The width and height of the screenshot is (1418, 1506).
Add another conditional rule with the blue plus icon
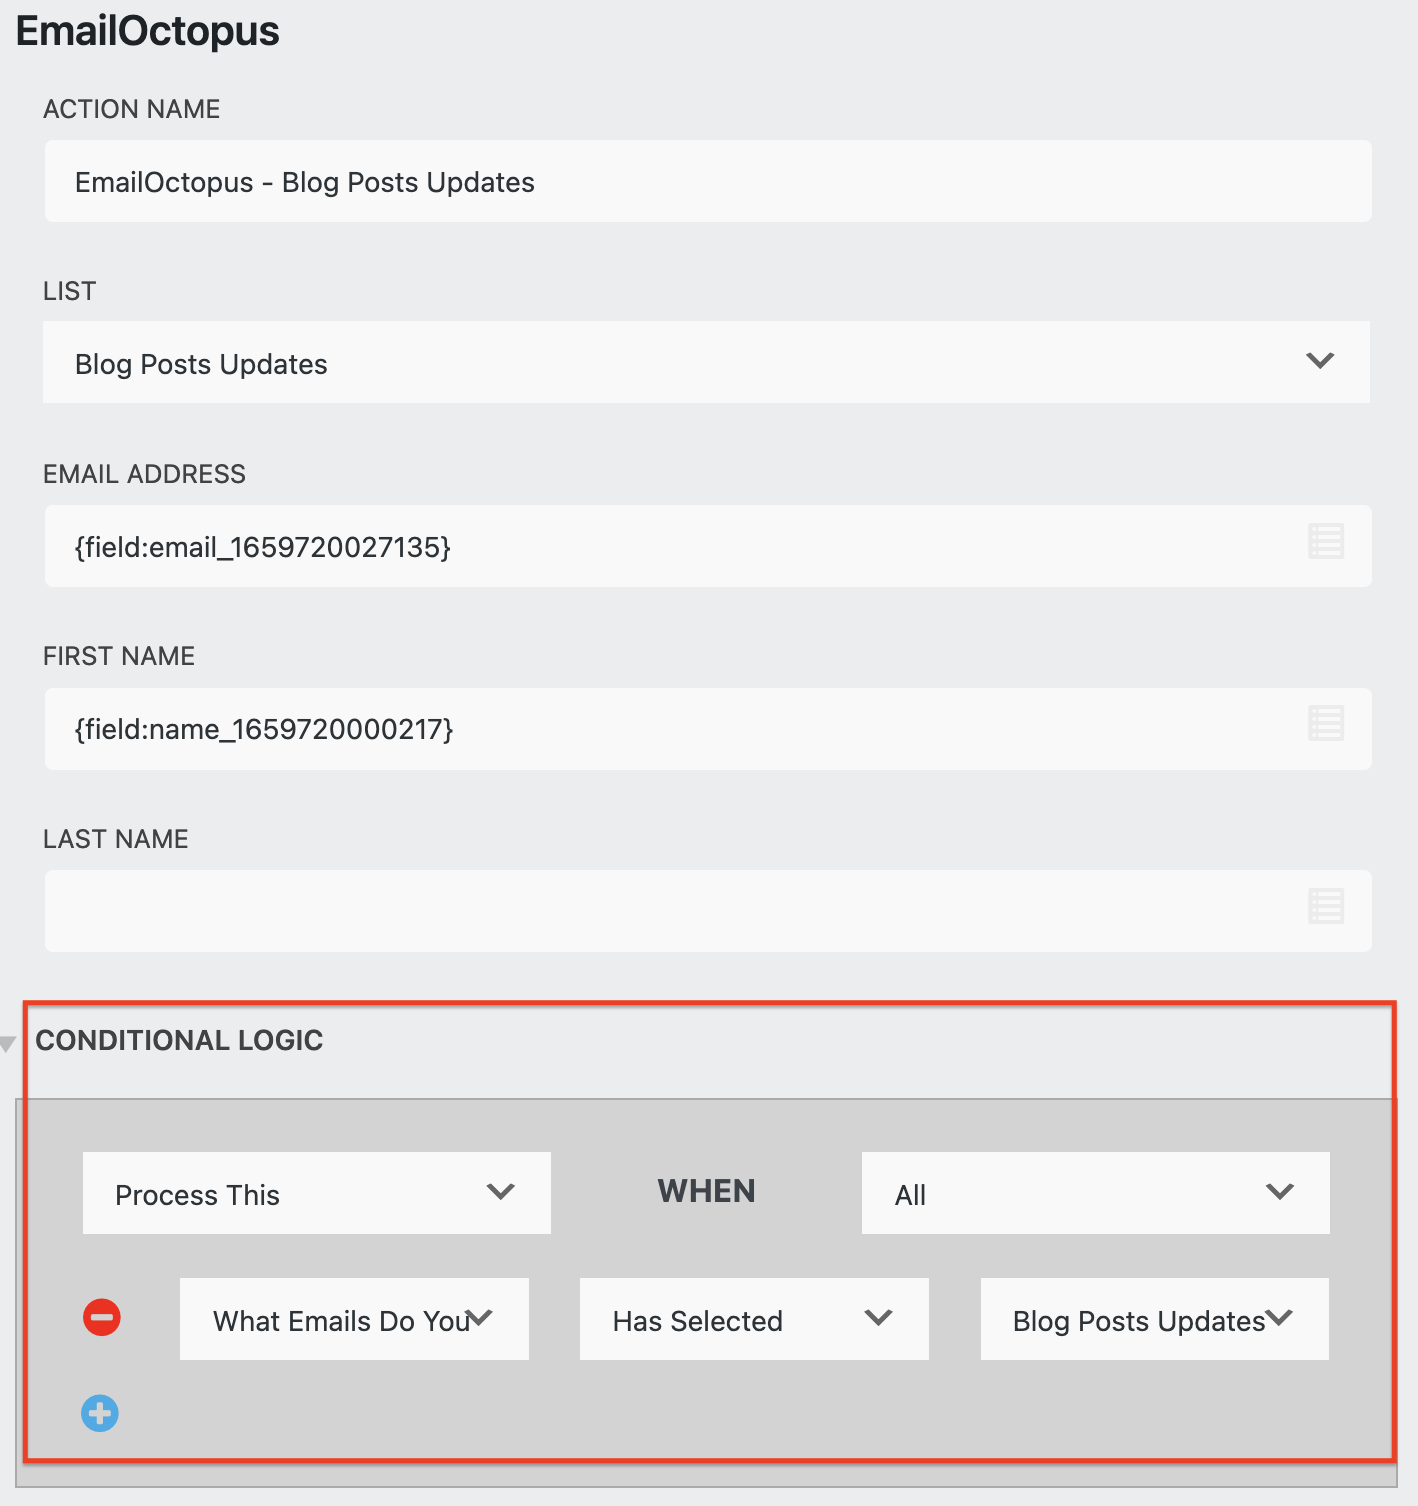pyautogui.click(x=99, y=1413)
